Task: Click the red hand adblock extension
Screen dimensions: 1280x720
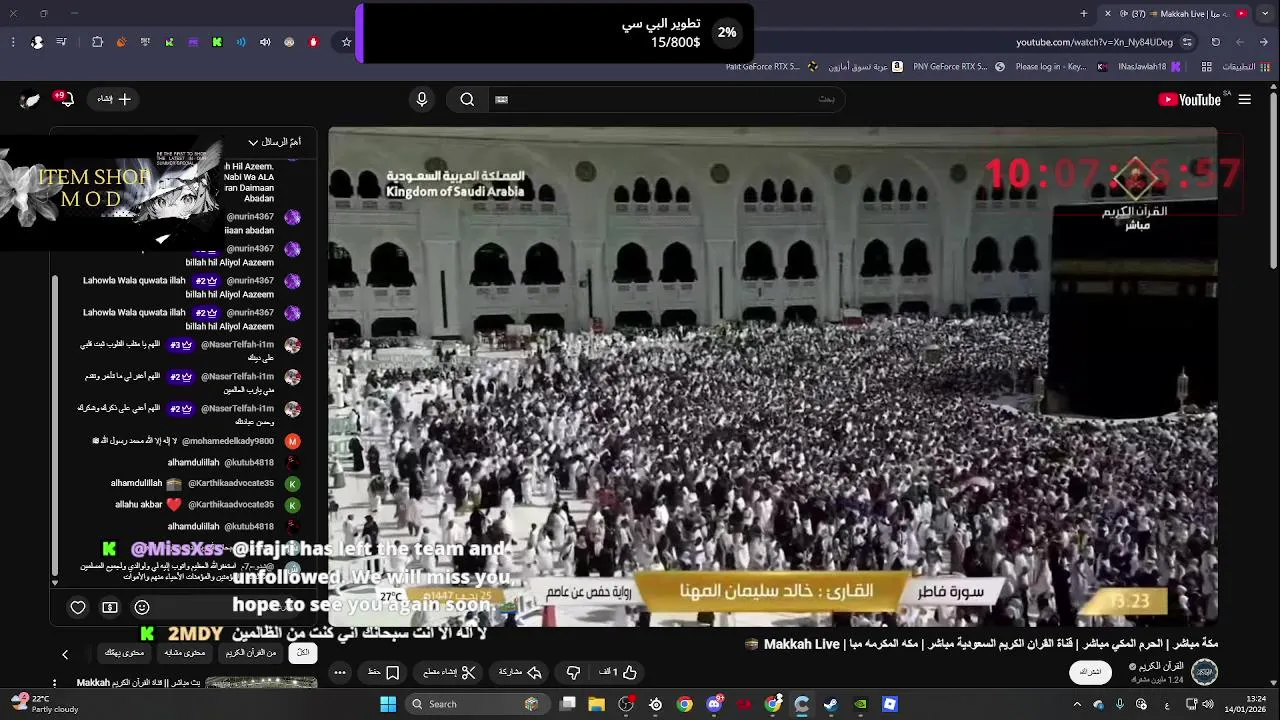Action: pos(313,42)
